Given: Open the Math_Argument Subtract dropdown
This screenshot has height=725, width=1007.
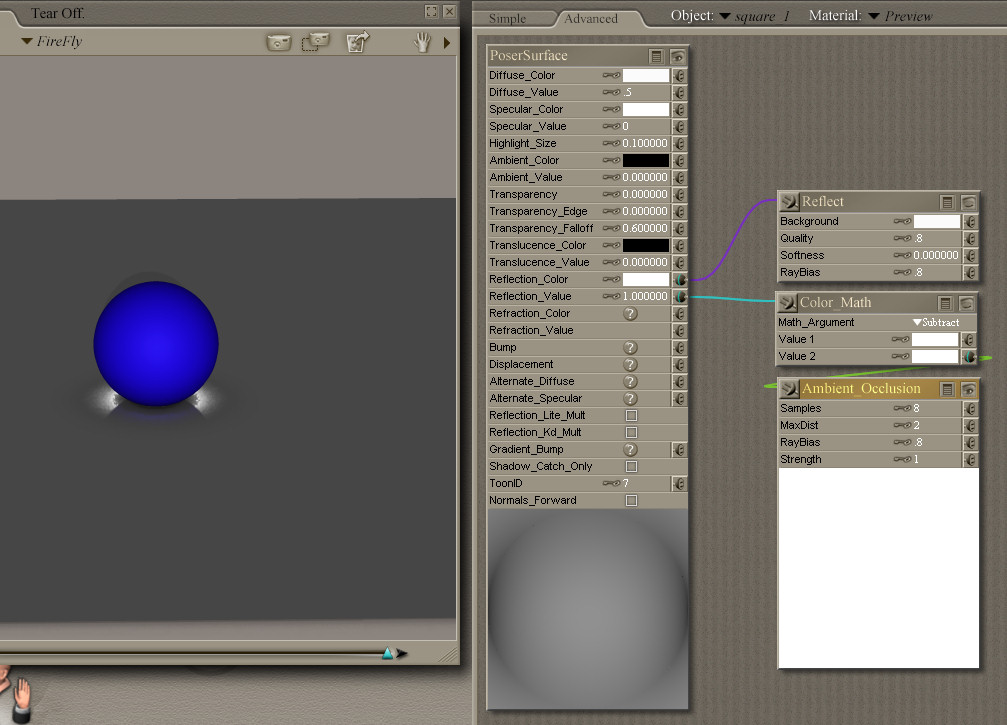Looking at the screenshot, I should (x=936, y=323).
